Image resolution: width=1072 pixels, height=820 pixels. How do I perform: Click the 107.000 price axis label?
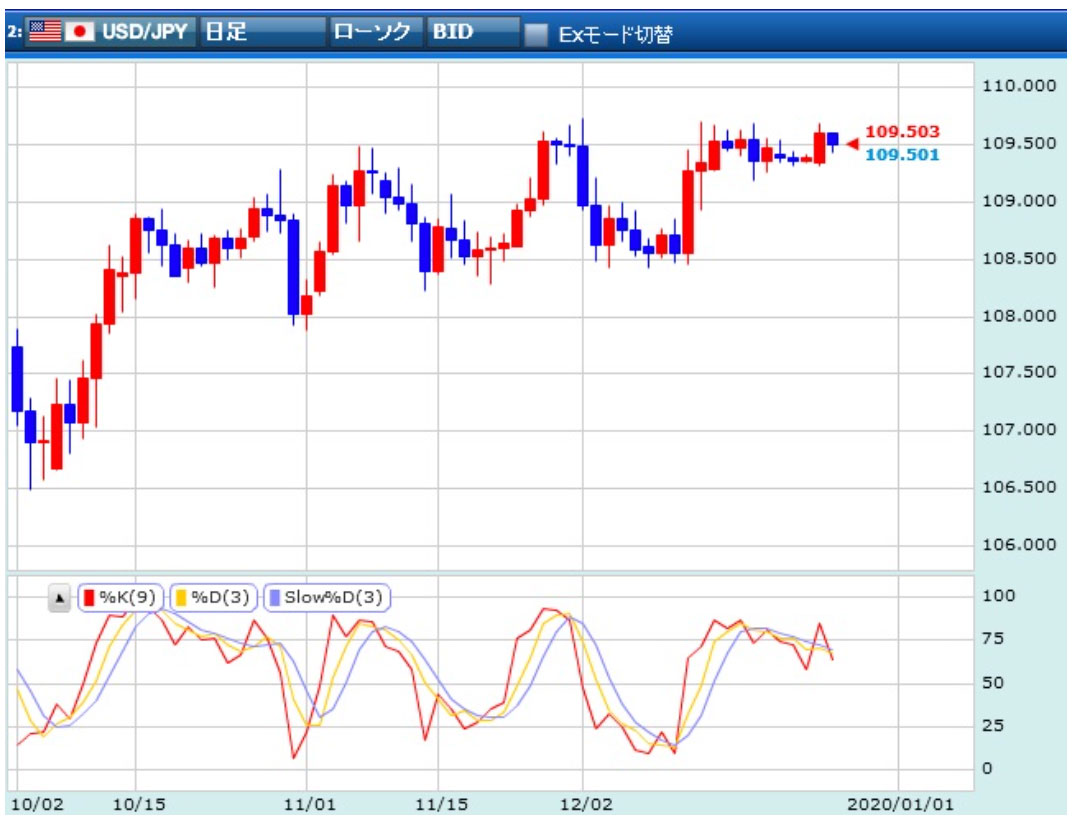coord(1019,429)
